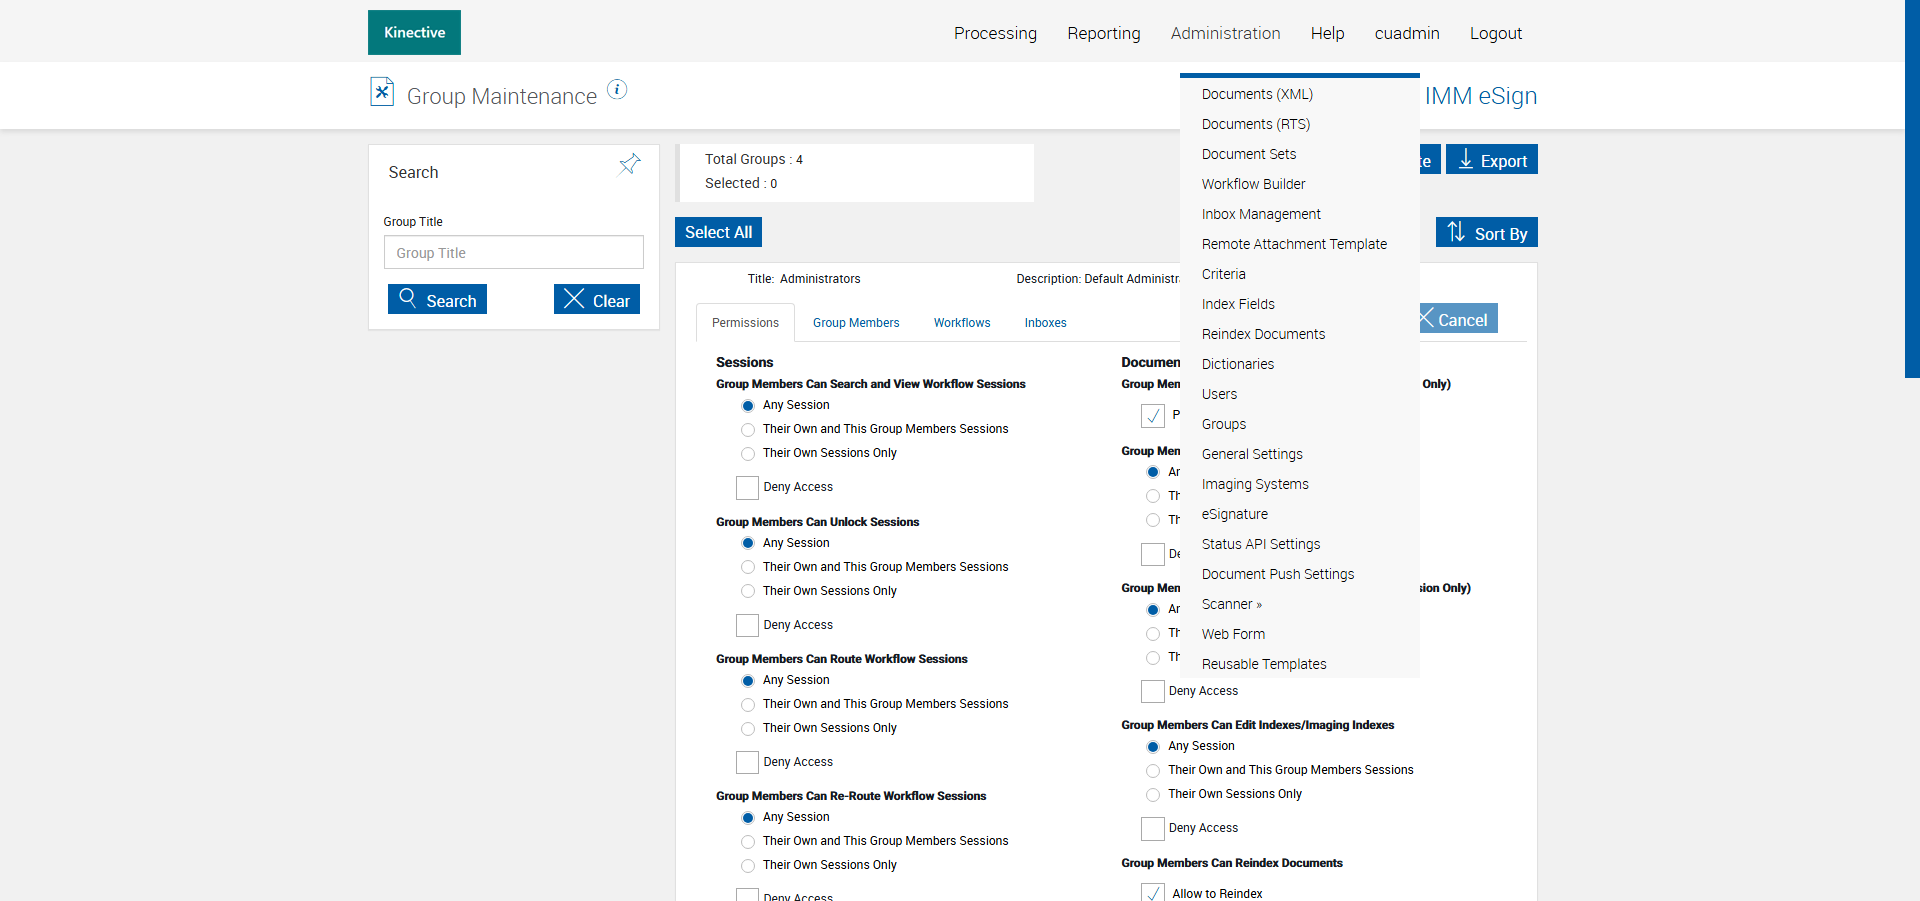Click the Export download button

click(1491, 160)
